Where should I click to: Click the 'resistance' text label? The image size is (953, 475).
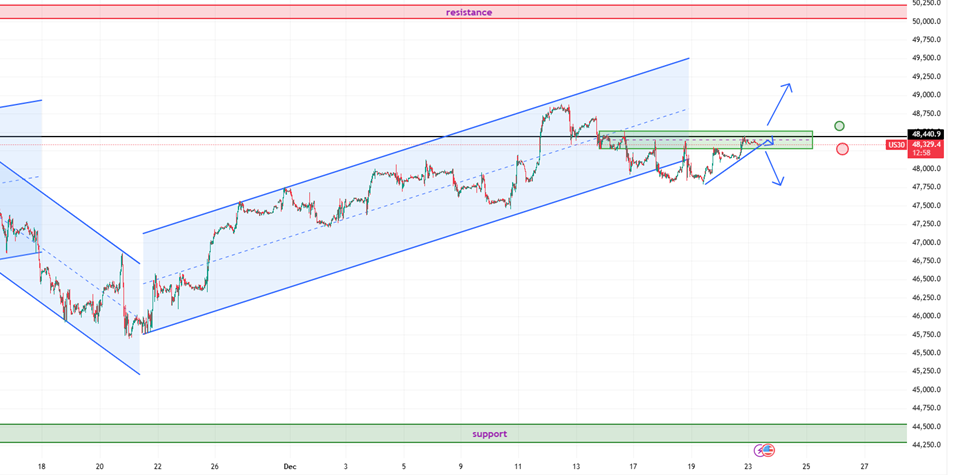point(469,12)
